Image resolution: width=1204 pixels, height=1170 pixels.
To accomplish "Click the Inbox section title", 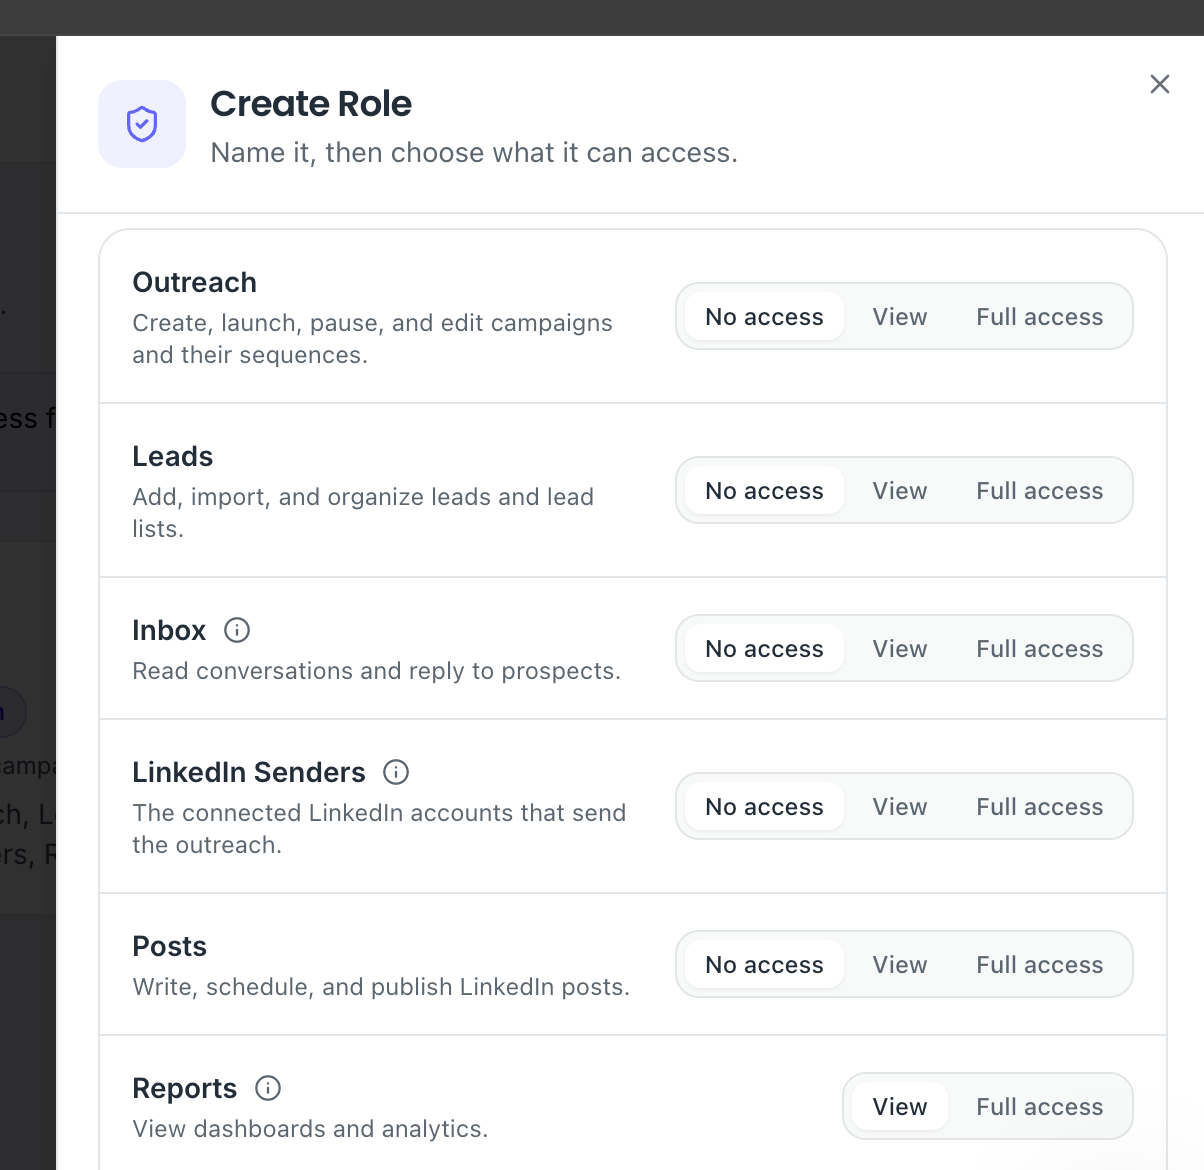I will point(169,631).
